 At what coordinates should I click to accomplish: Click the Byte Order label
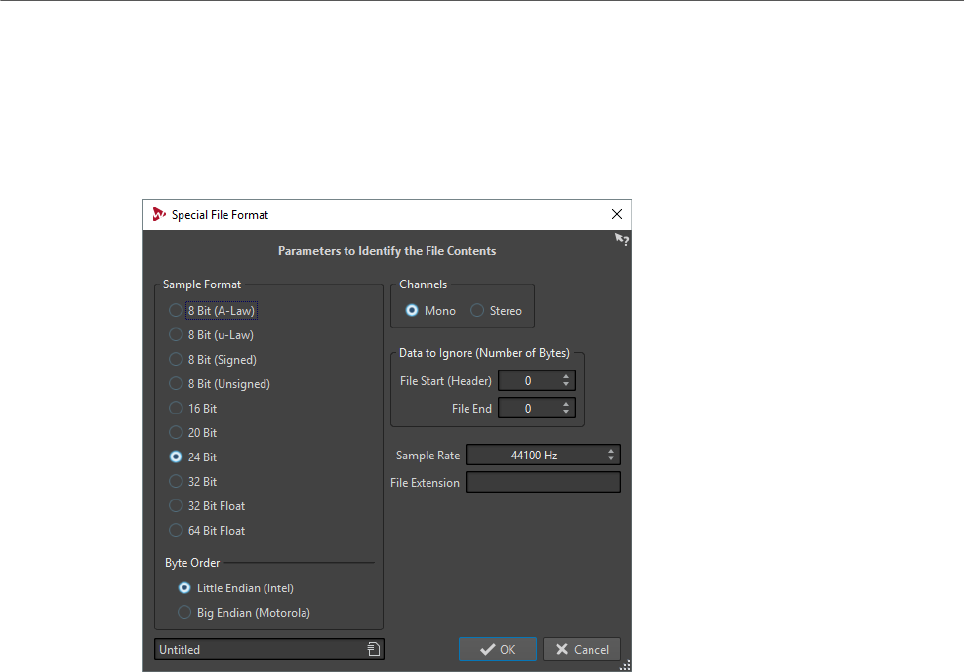pyautogui.click(x=193, y=562)
